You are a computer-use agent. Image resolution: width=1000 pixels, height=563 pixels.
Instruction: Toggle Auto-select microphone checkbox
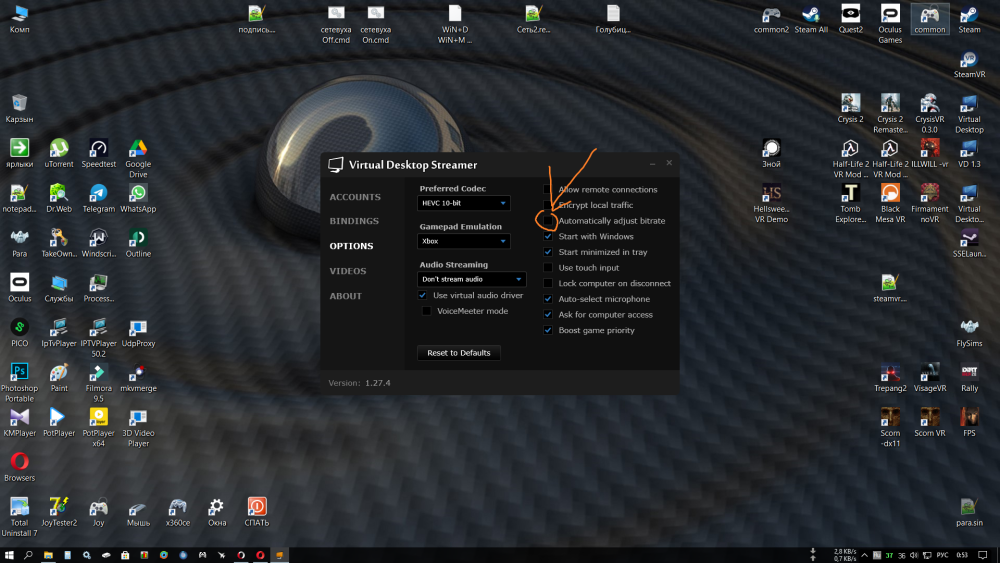pyautogui.click(x=548, y=298)
